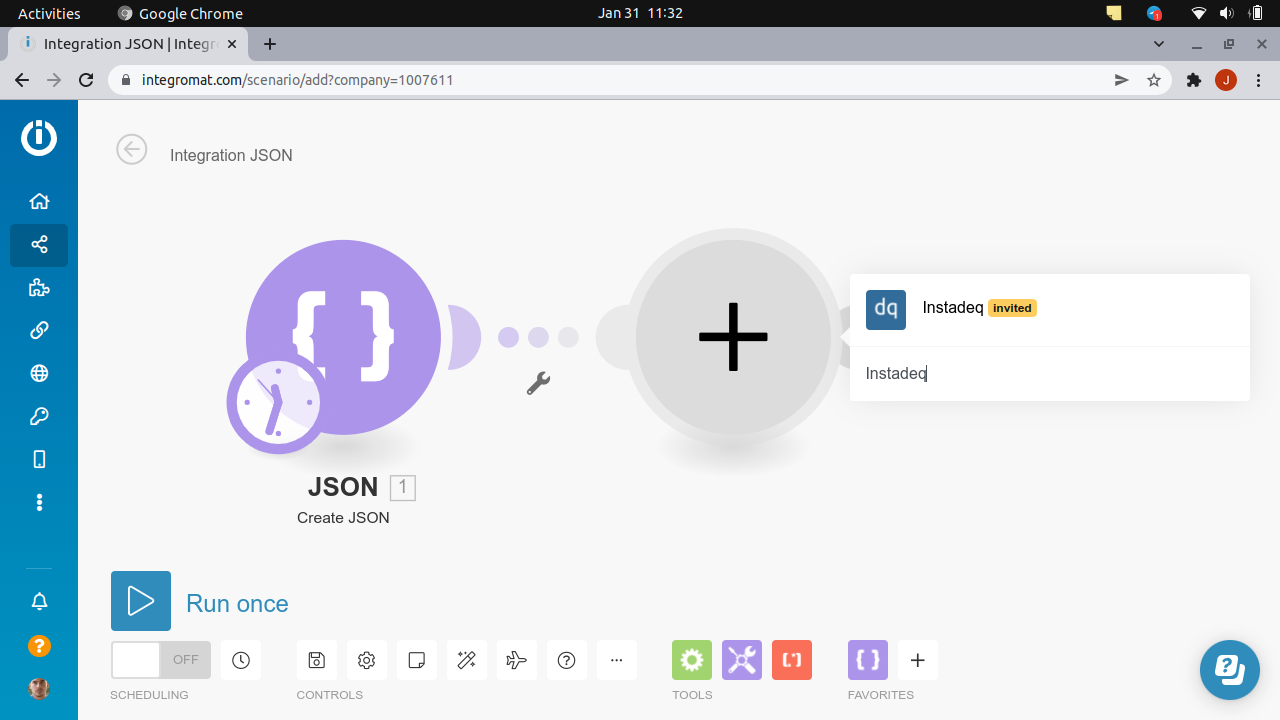The width and height of the screenshot is (1280, 720).
Task: Open Connections link icon in sidebar
Action: pyautogui.click(x=39, y=330)
